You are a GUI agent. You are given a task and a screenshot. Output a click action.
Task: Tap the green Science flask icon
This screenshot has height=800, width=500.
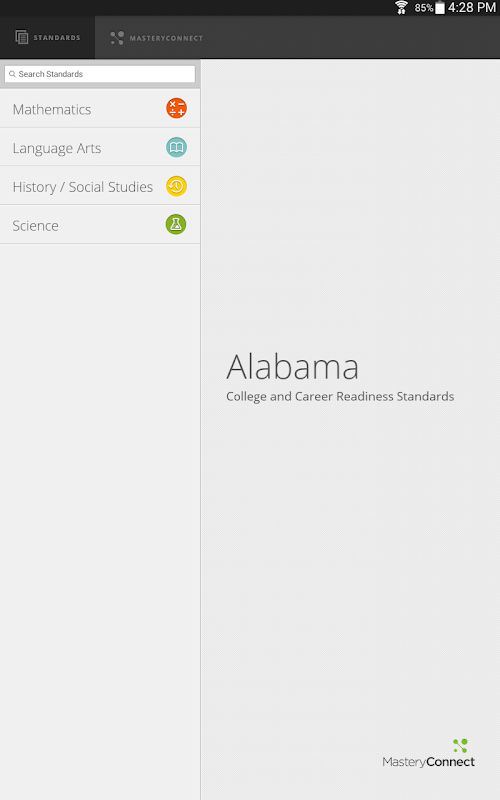coord(176,224)
